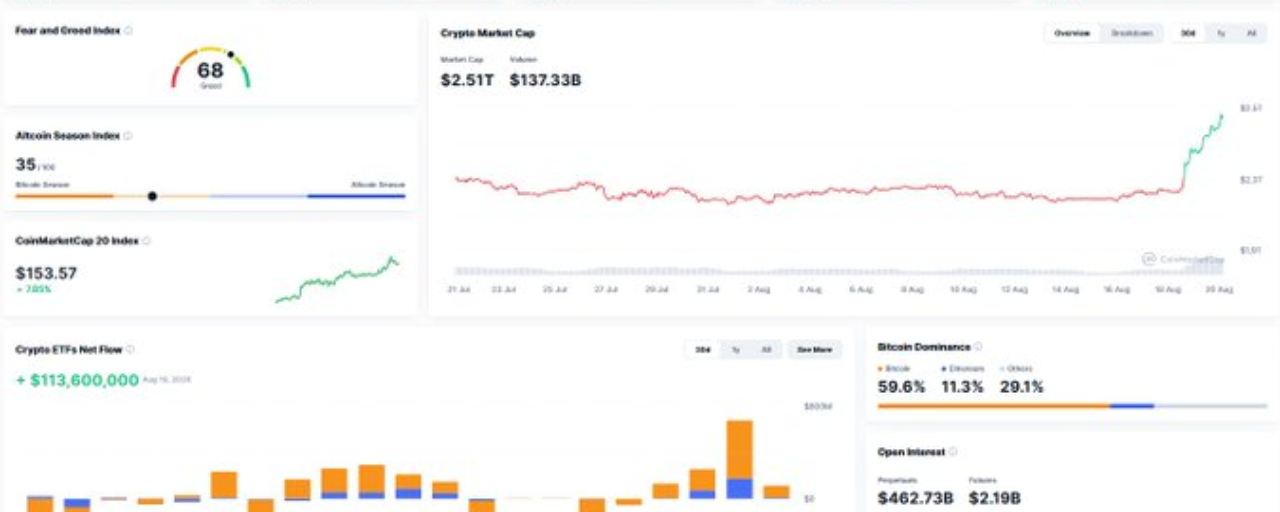Click the + $113,600,000 net flow value
The width and height of the screenshot is (1280, 512).
tap(77, 380)
